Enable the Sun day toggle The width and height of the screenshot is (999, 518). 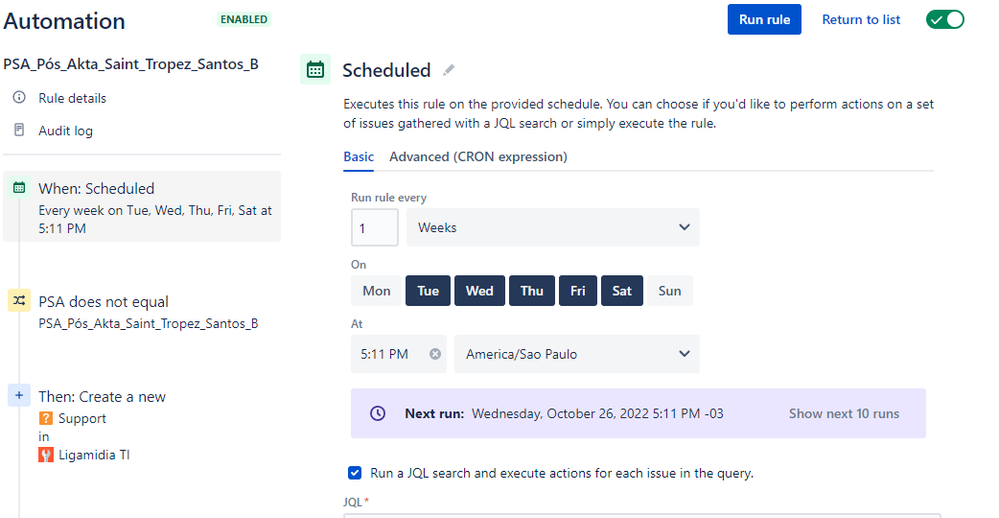tap(669, 291)
